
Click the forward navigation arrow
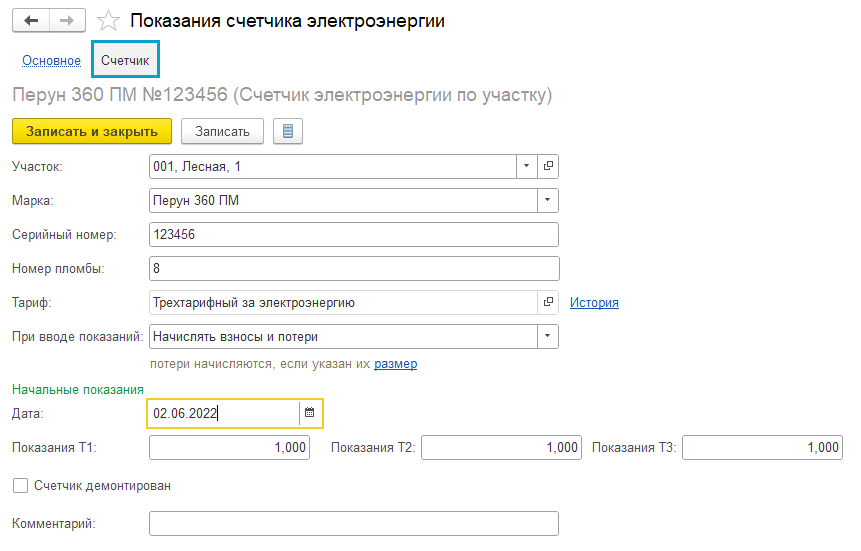coord(67,21)
